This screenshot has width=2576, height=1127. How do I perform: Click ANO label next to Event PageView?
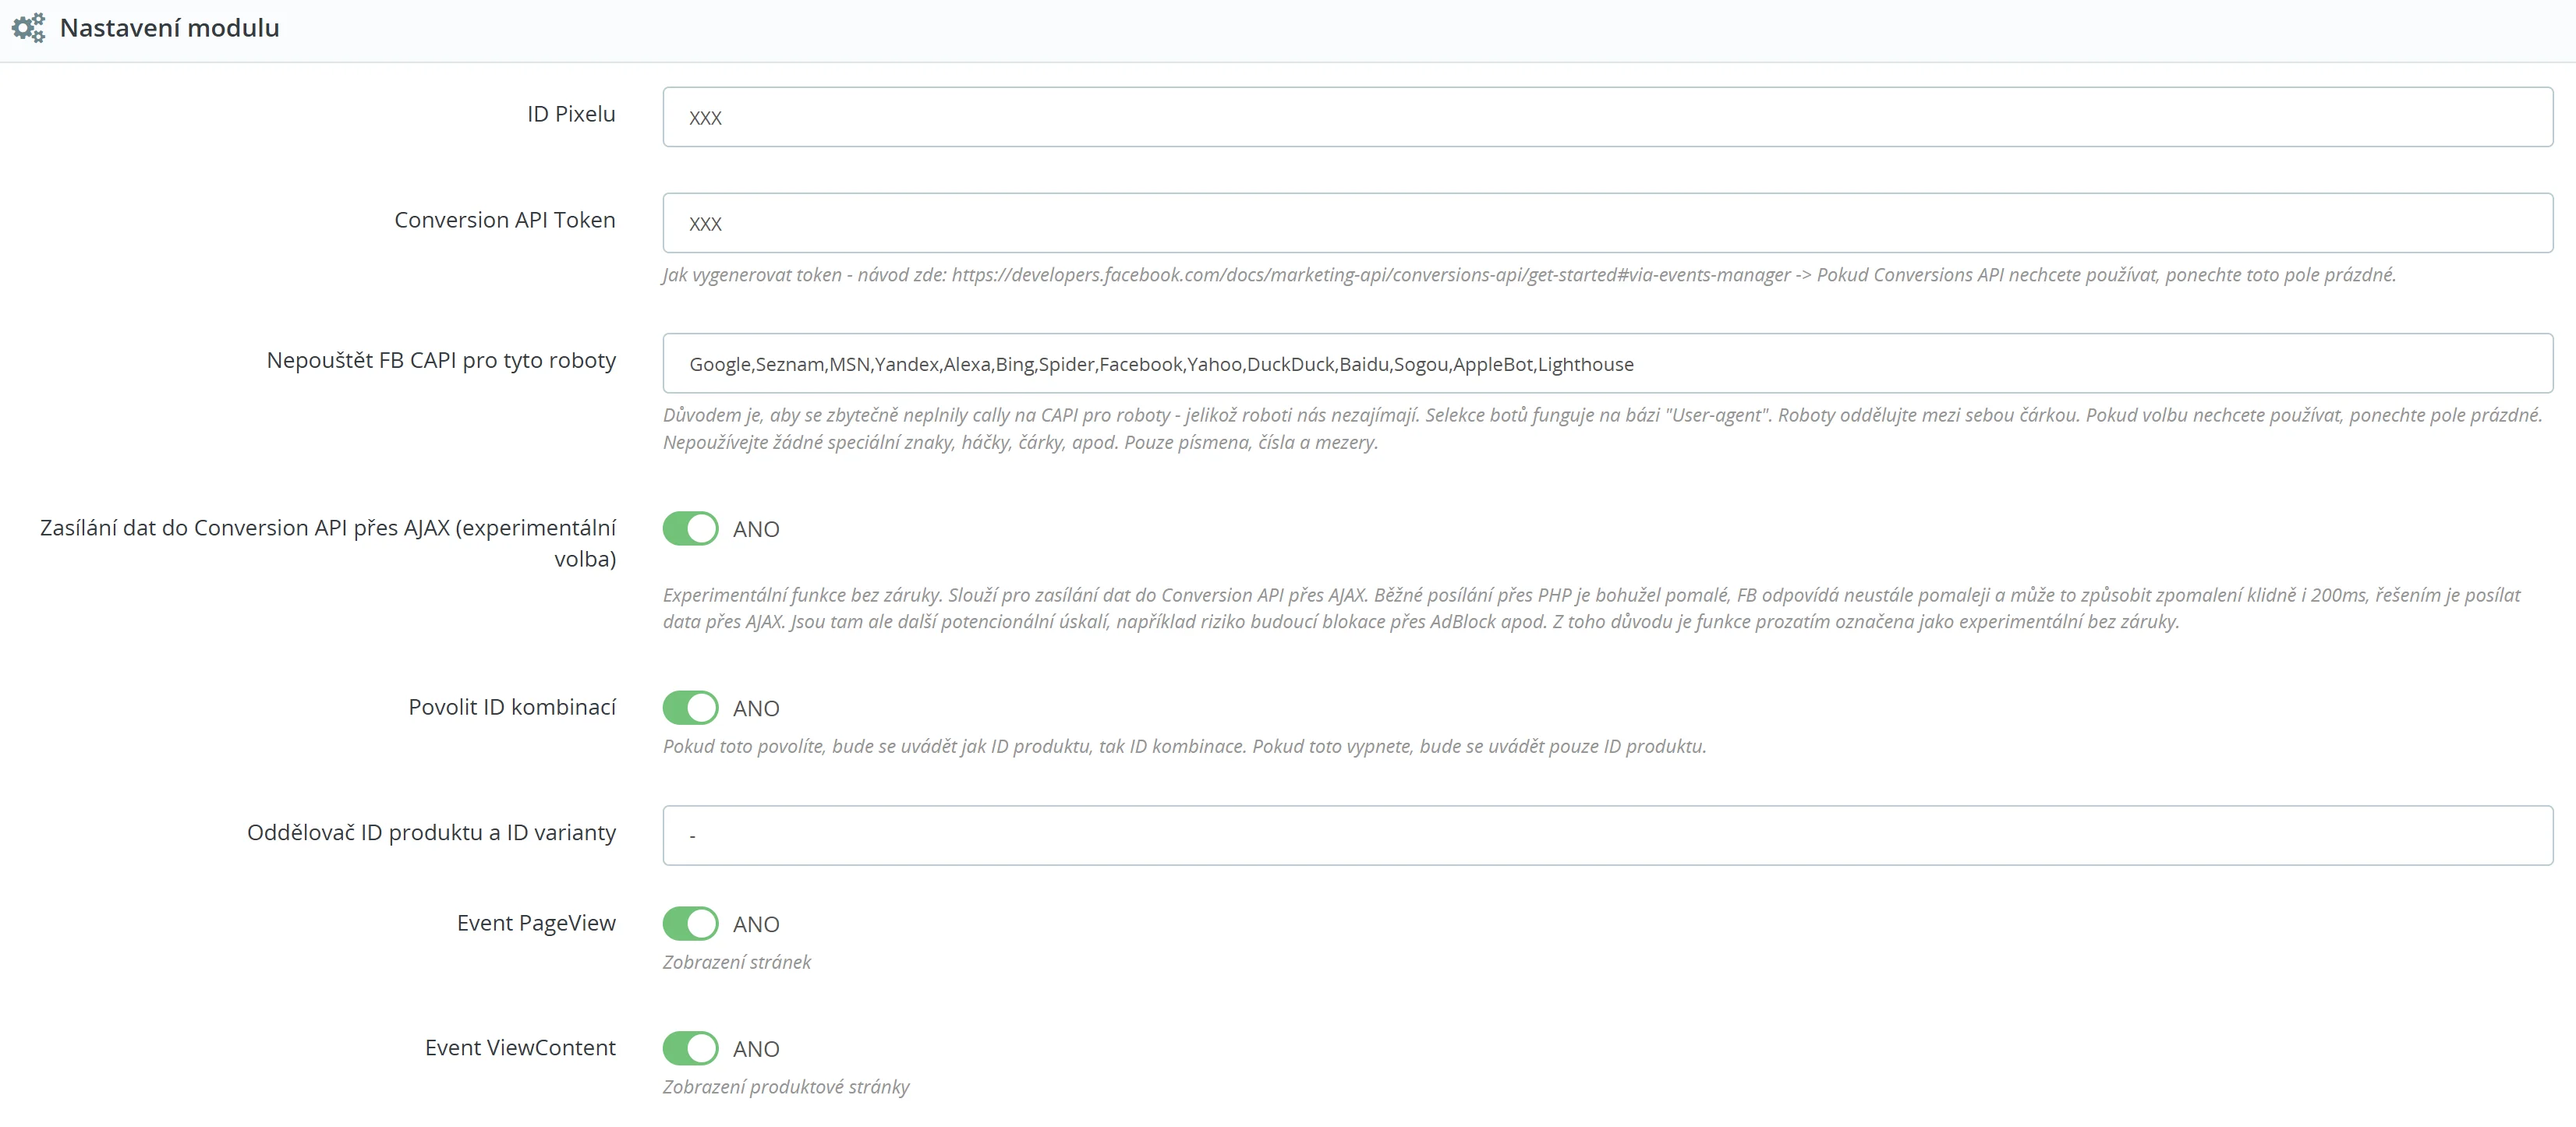point(756,925)
